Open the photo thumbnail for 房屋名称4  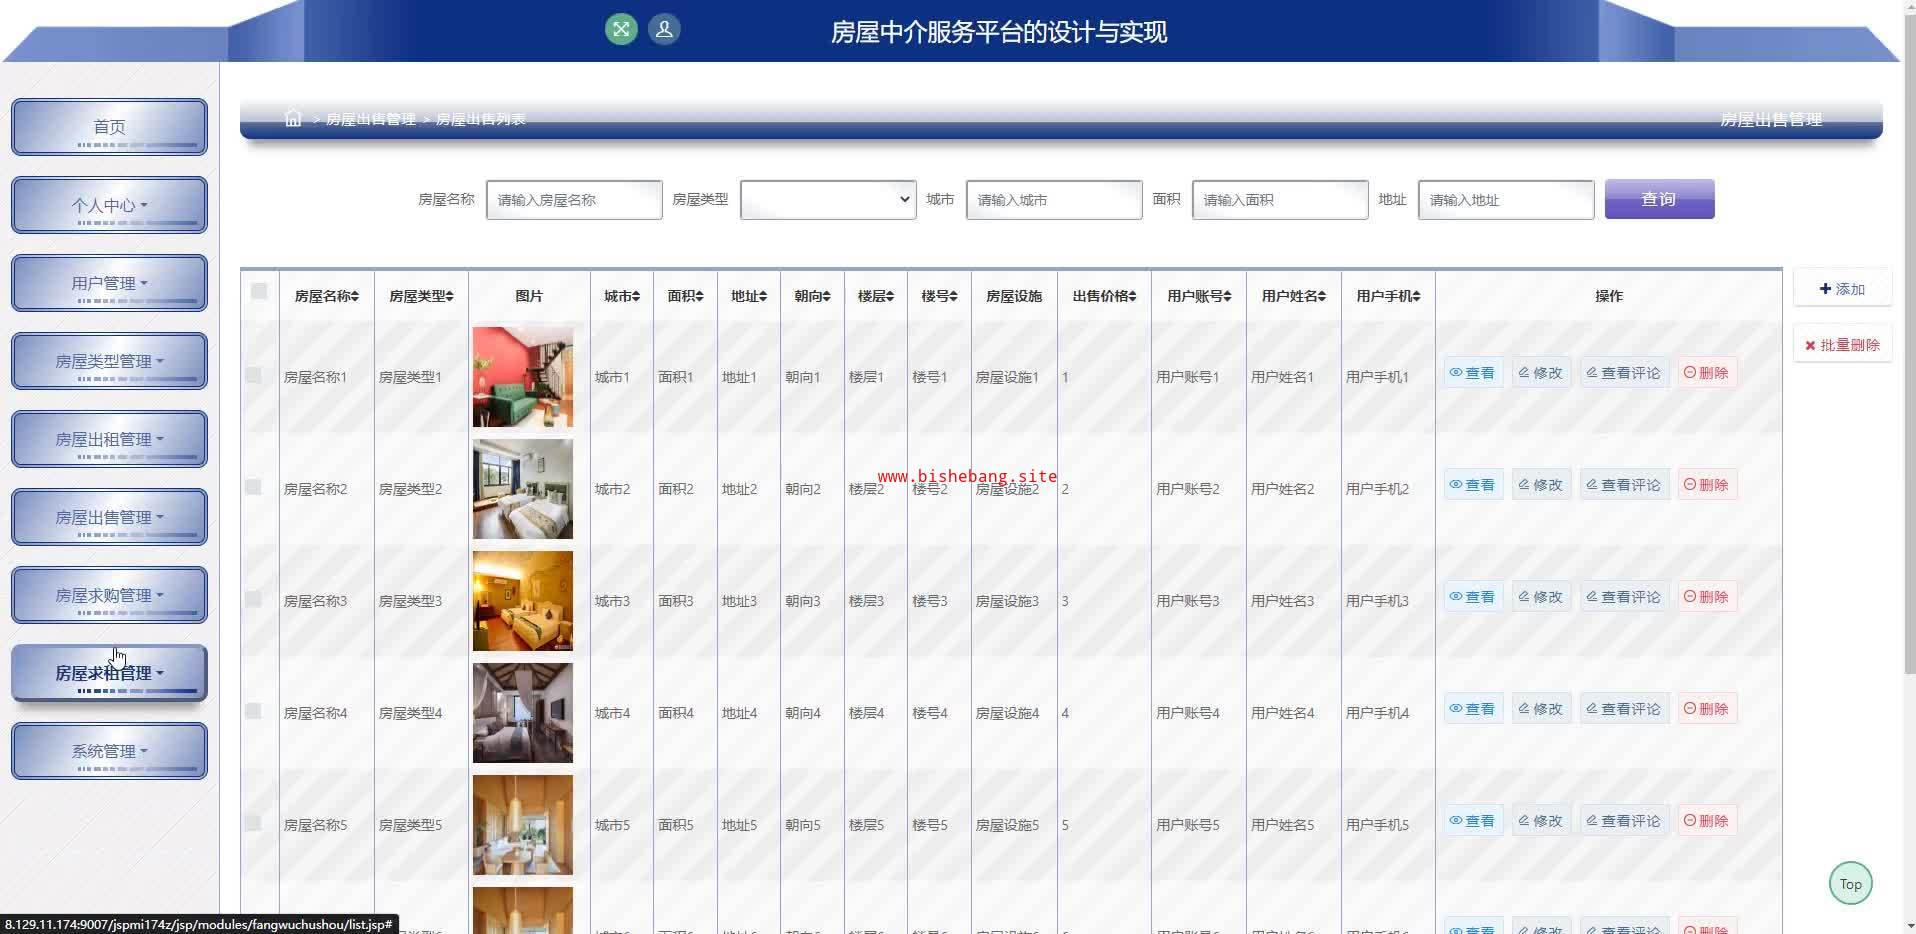click(523, 713)
